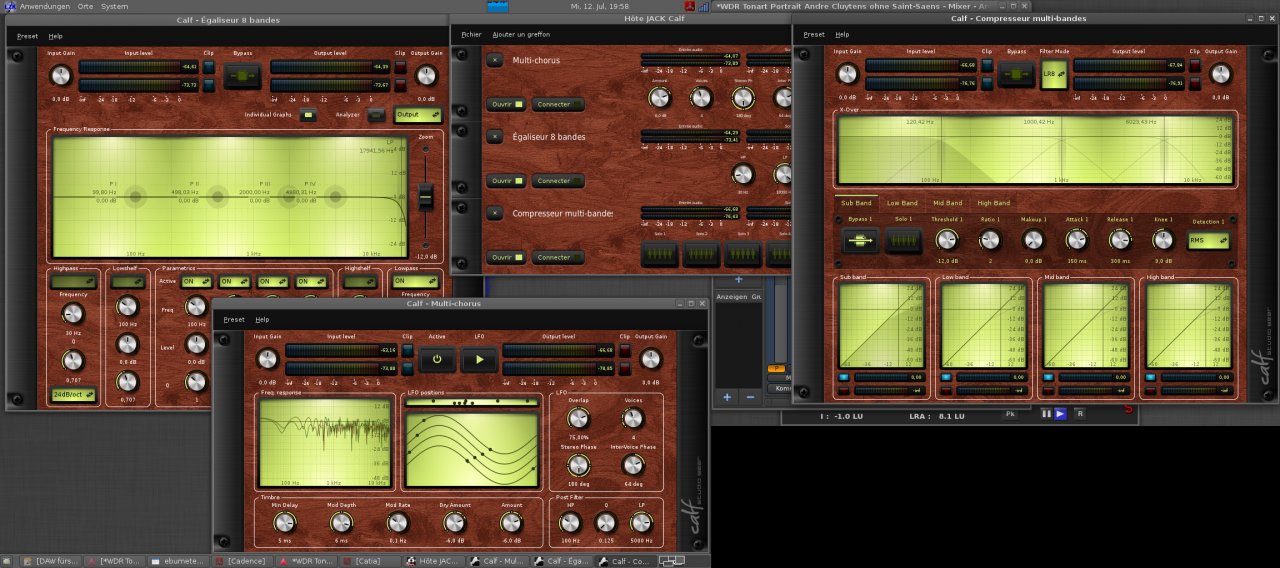Adjust the Overlap knob in Multi-chorus LFO
The width and height of the screenshot is (1280, 568).
(578, 418)
